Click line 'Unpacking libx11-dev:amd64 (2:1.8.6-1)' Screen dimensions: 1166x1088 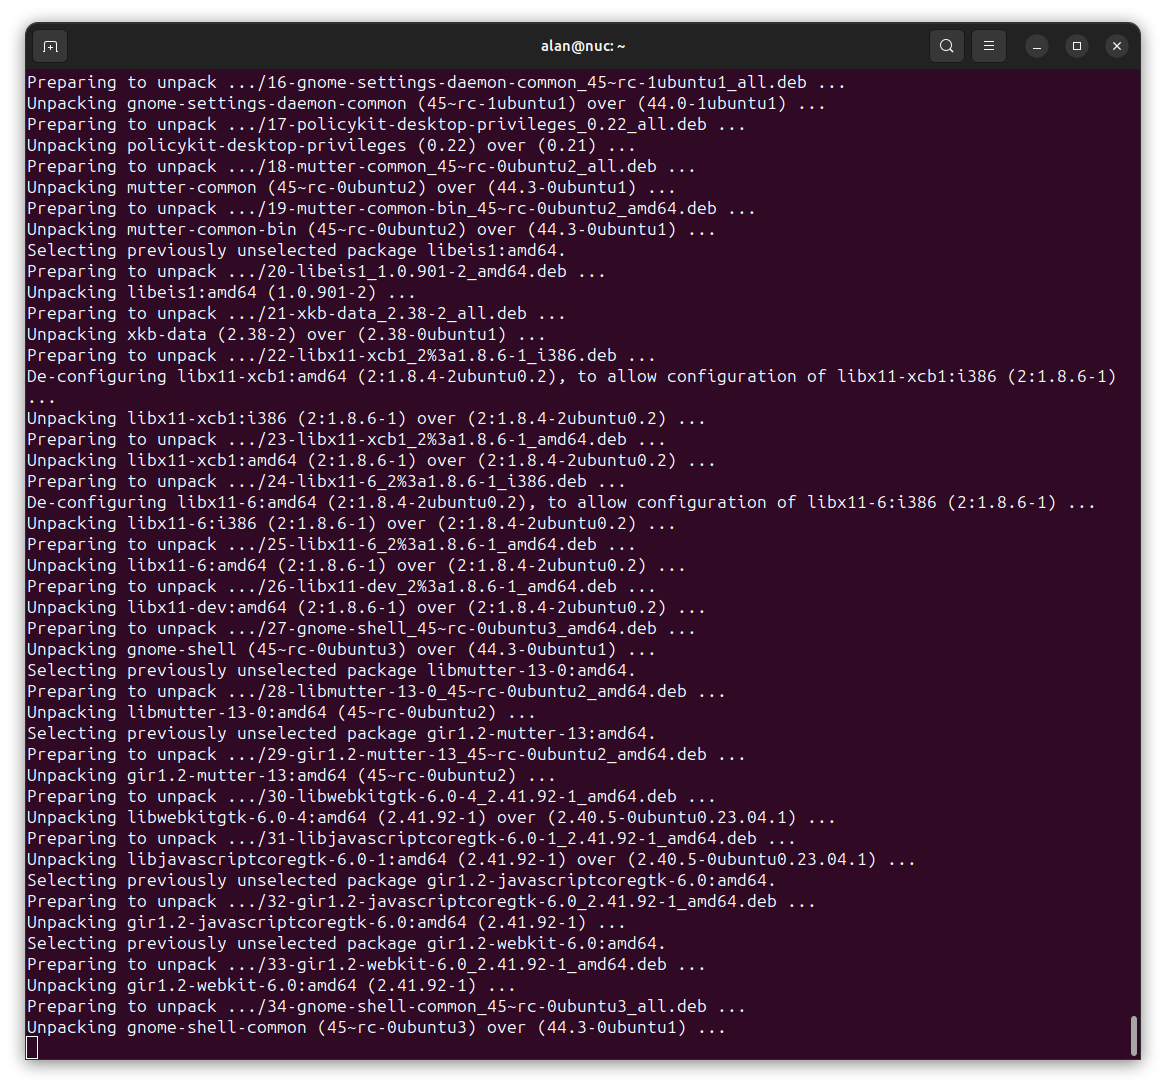367,608
